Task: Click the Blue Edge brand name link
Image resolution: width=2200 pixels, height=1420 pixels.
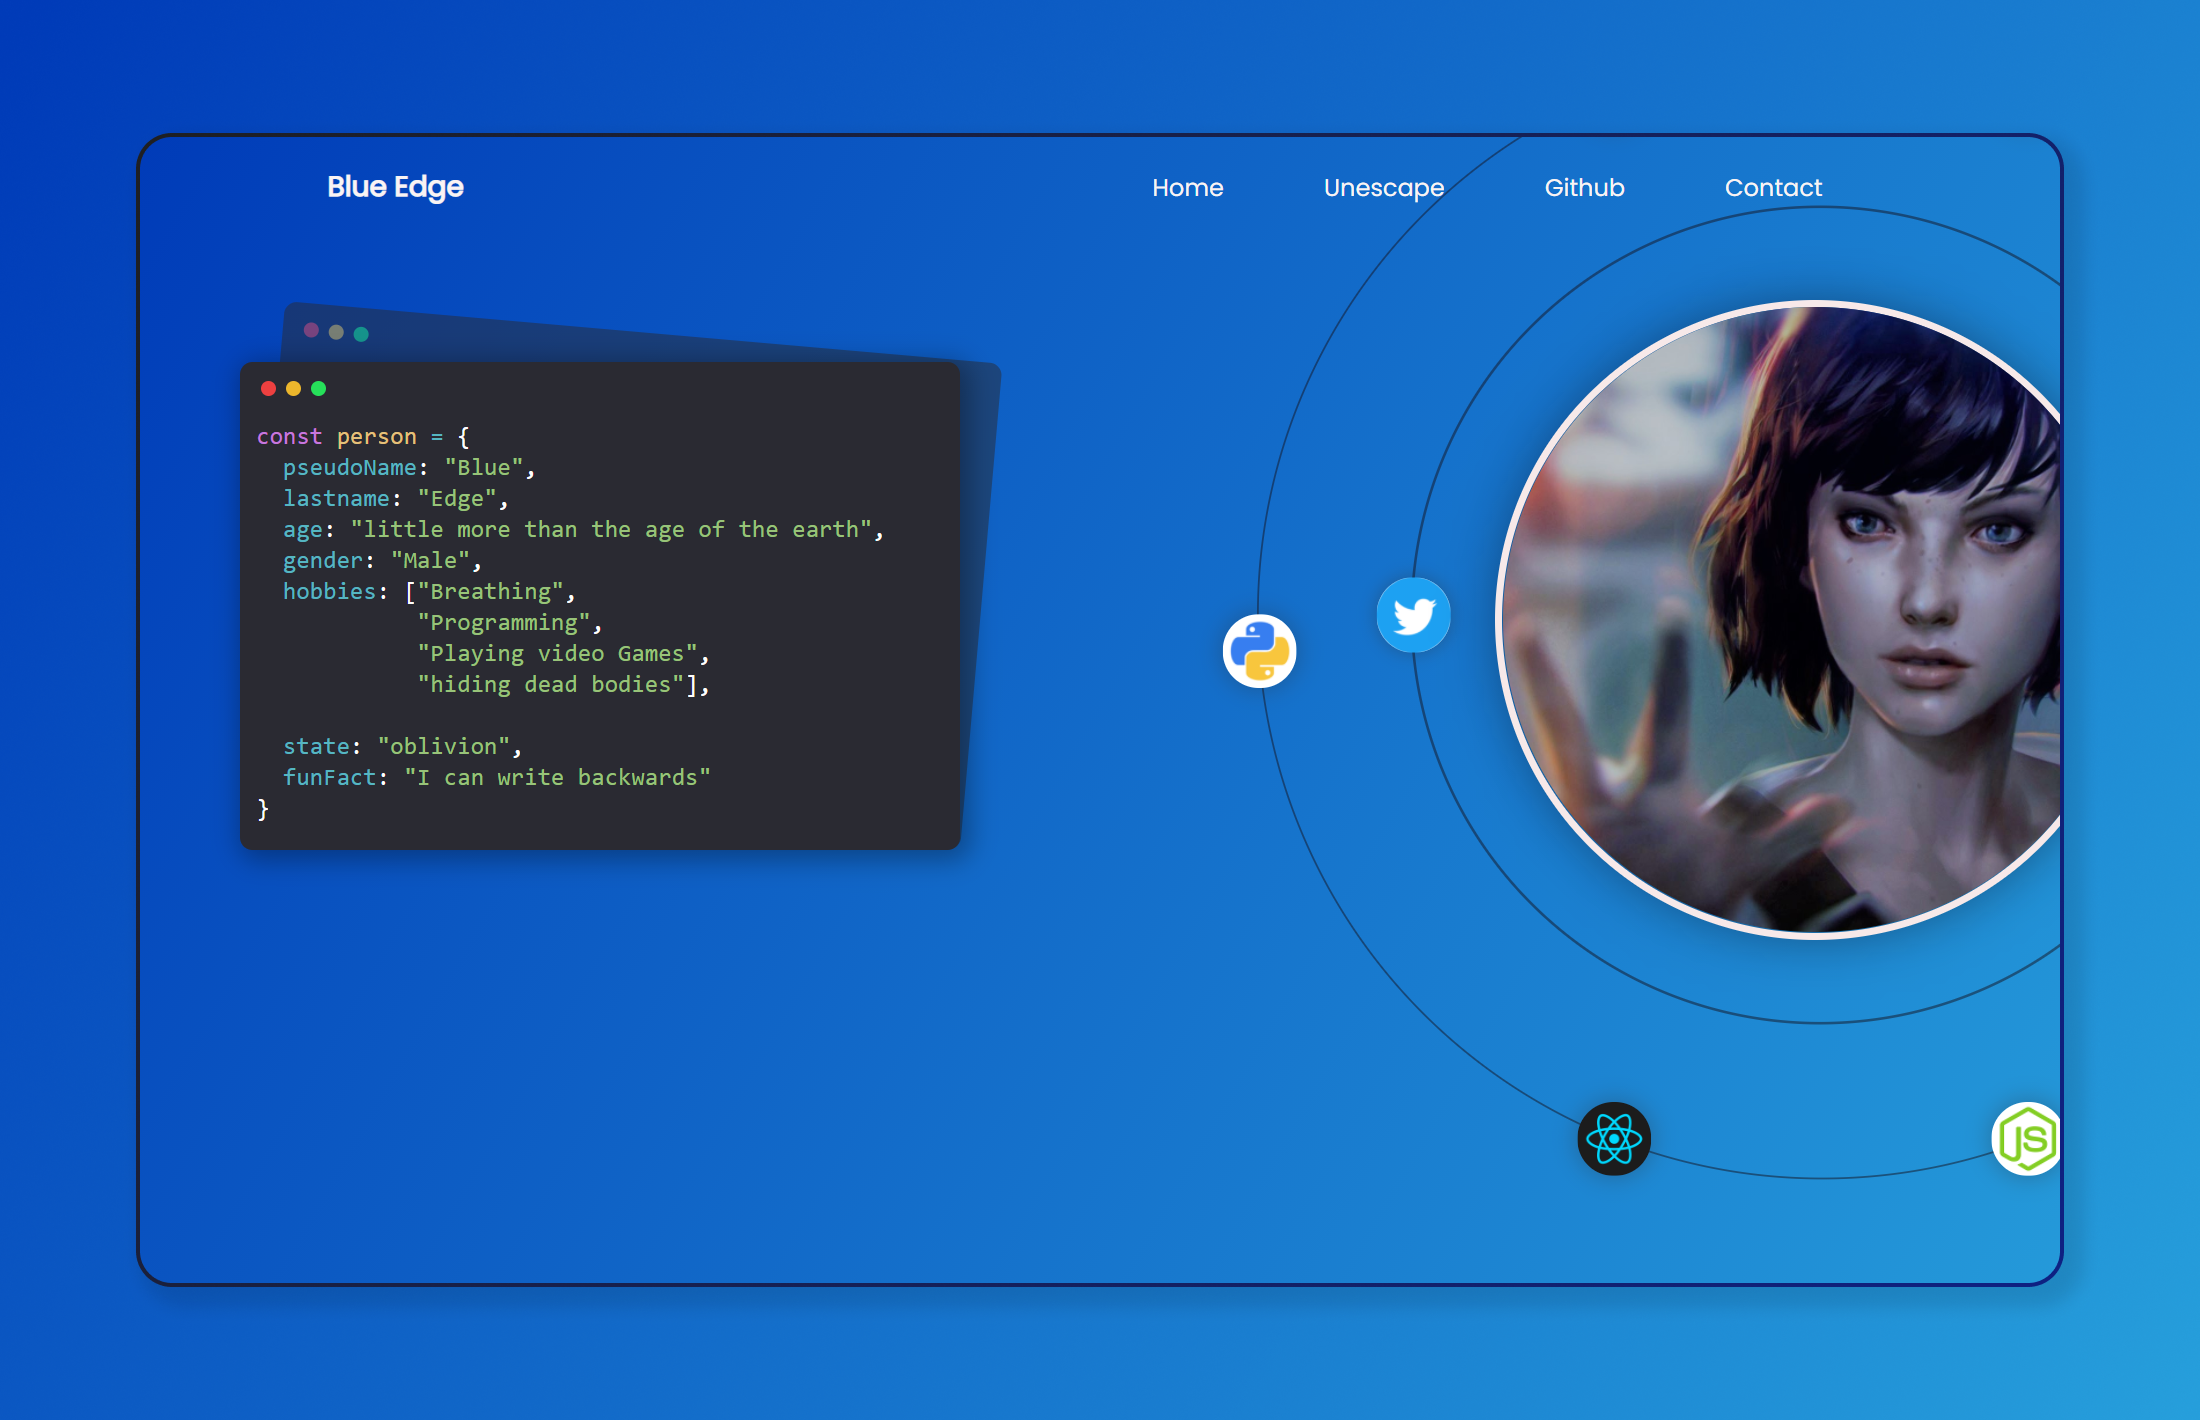Action: point(394,188)
